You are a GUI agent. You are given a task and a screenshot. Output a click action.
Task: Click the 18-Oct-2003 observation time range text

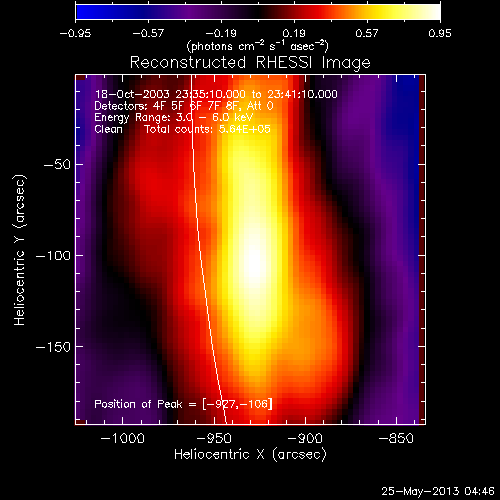click(216, 94)
